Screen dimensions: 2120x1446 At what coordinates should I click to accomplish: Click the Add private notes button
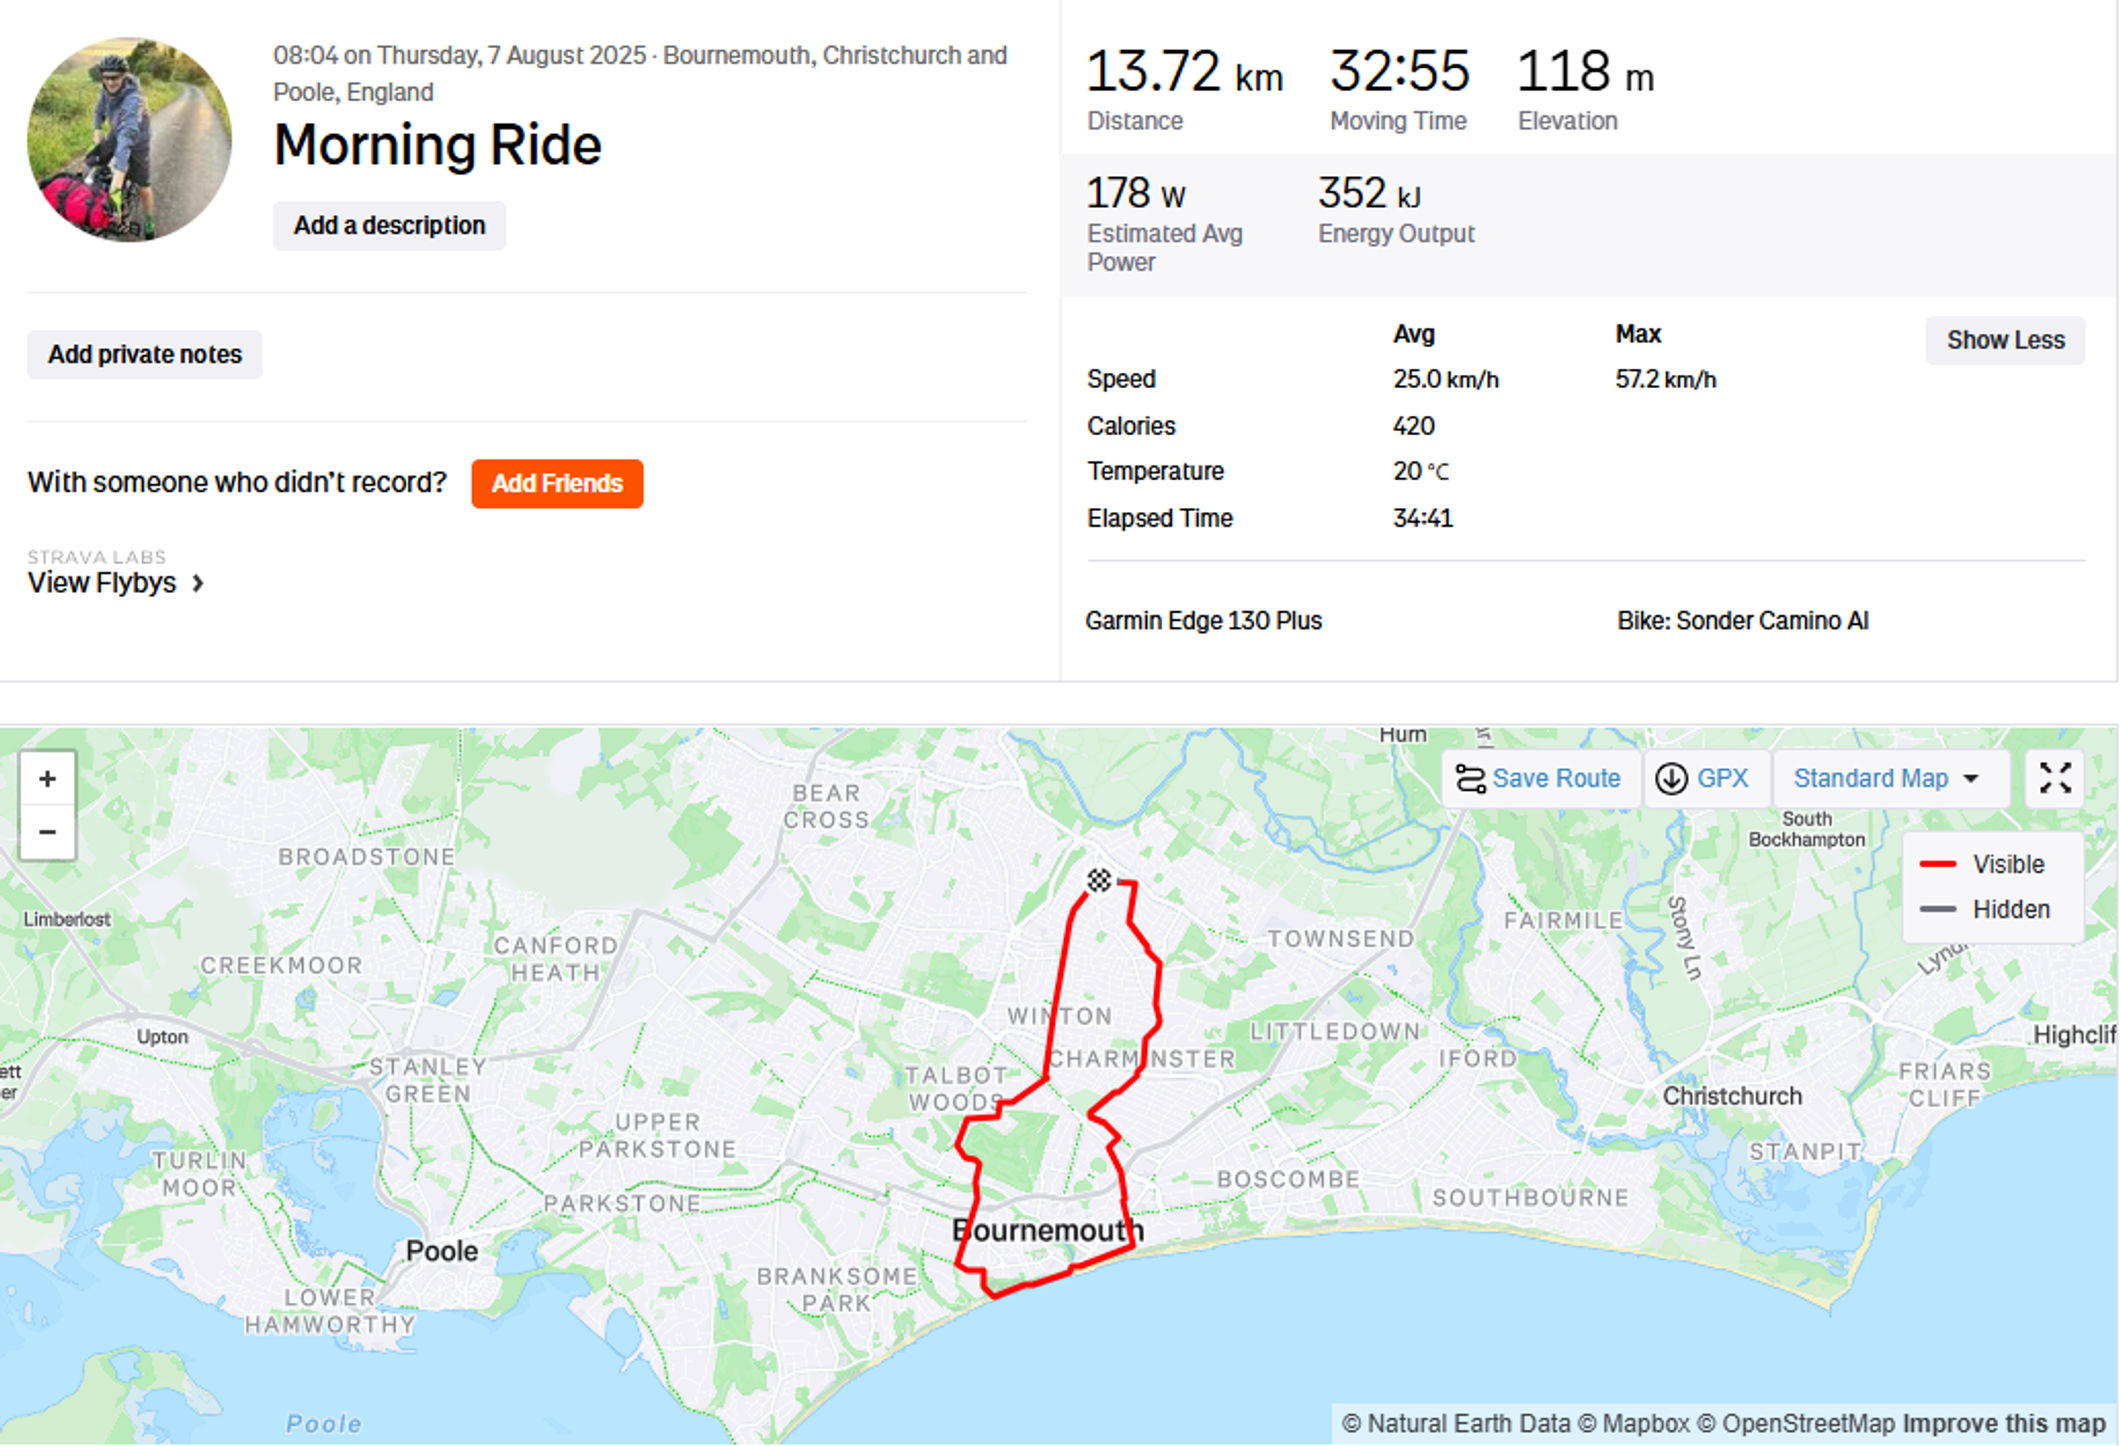(145, 355)
